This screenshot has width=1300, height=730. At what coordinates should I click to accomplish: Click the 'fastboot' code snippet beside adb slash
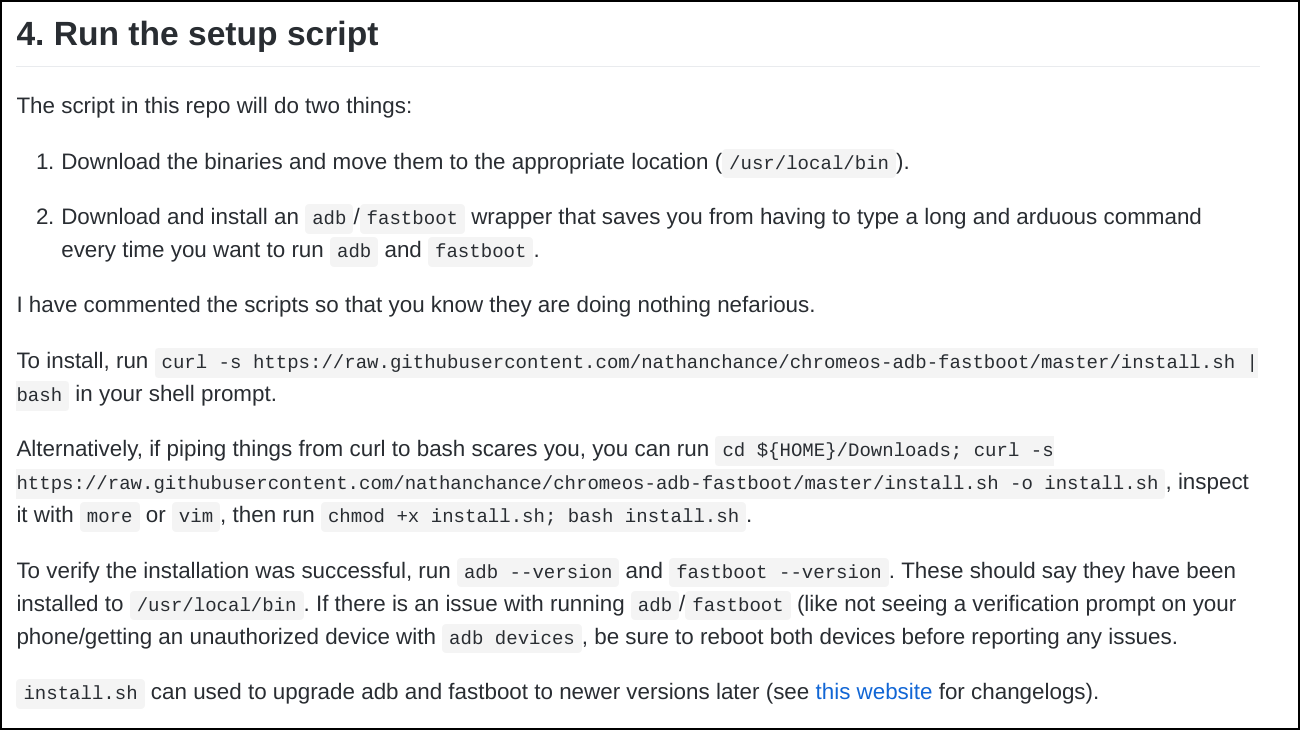pyautogui.click(x=412, y=218)
